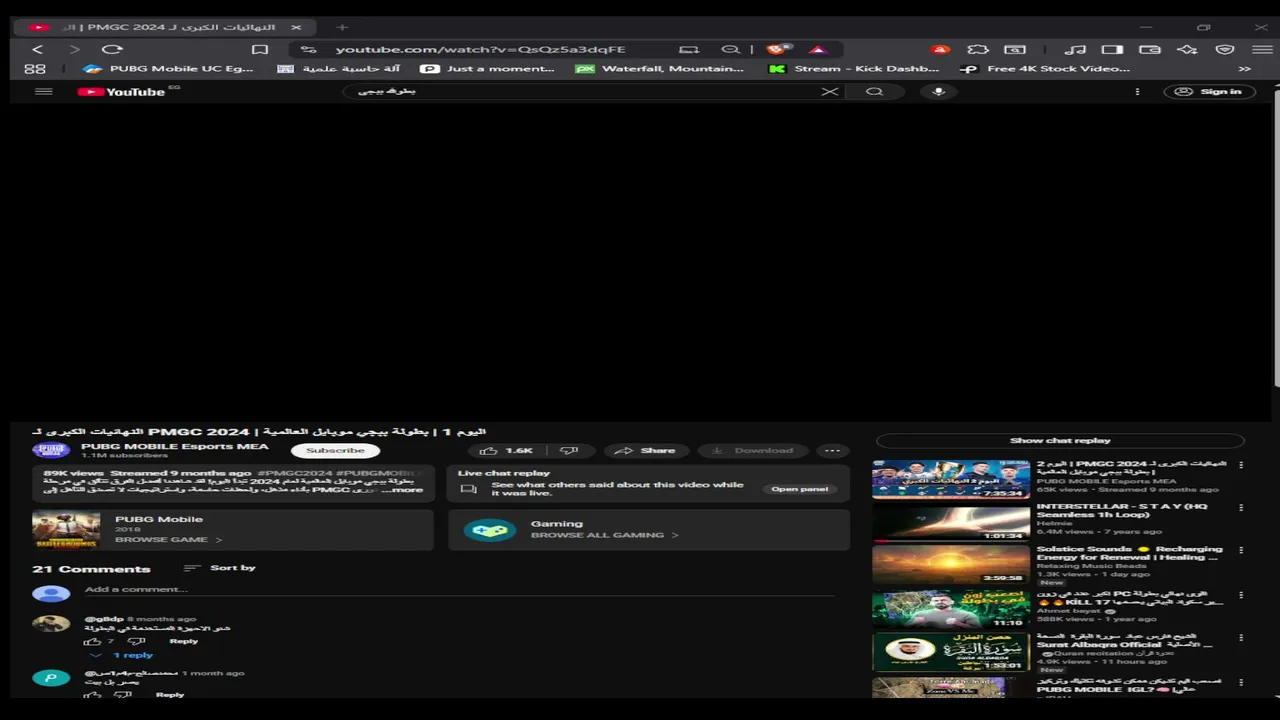Like the comment by @g8dp
Viewport: 1280px width, 720px height.
click(93, 641)
